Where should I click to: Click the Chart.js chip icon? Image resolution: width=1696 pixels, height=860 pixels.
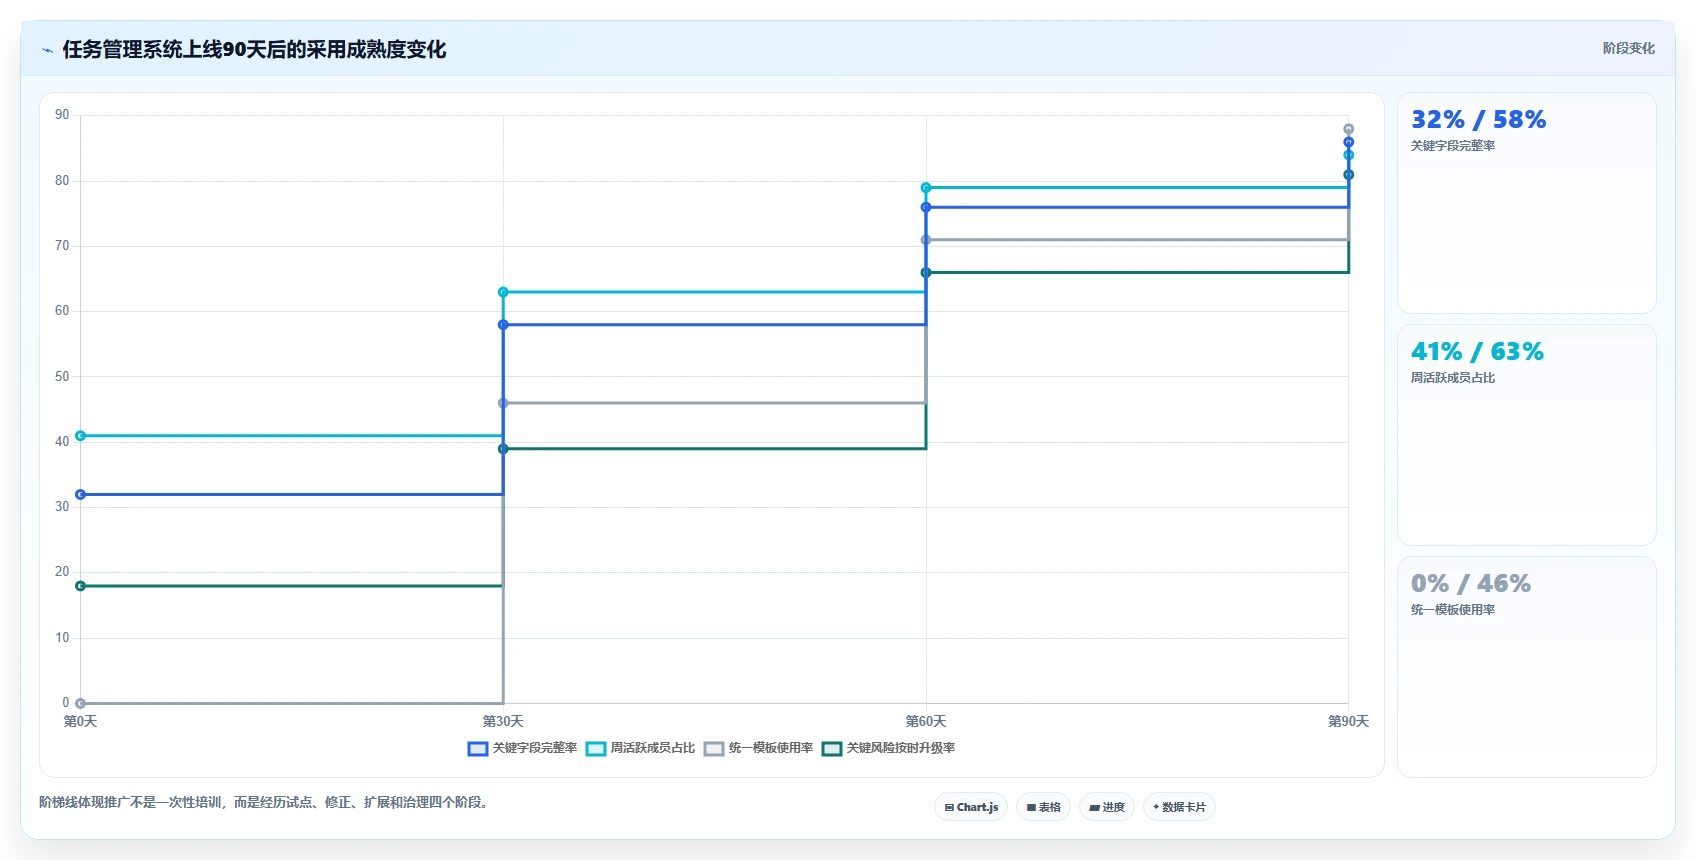(x=949, y=807)
